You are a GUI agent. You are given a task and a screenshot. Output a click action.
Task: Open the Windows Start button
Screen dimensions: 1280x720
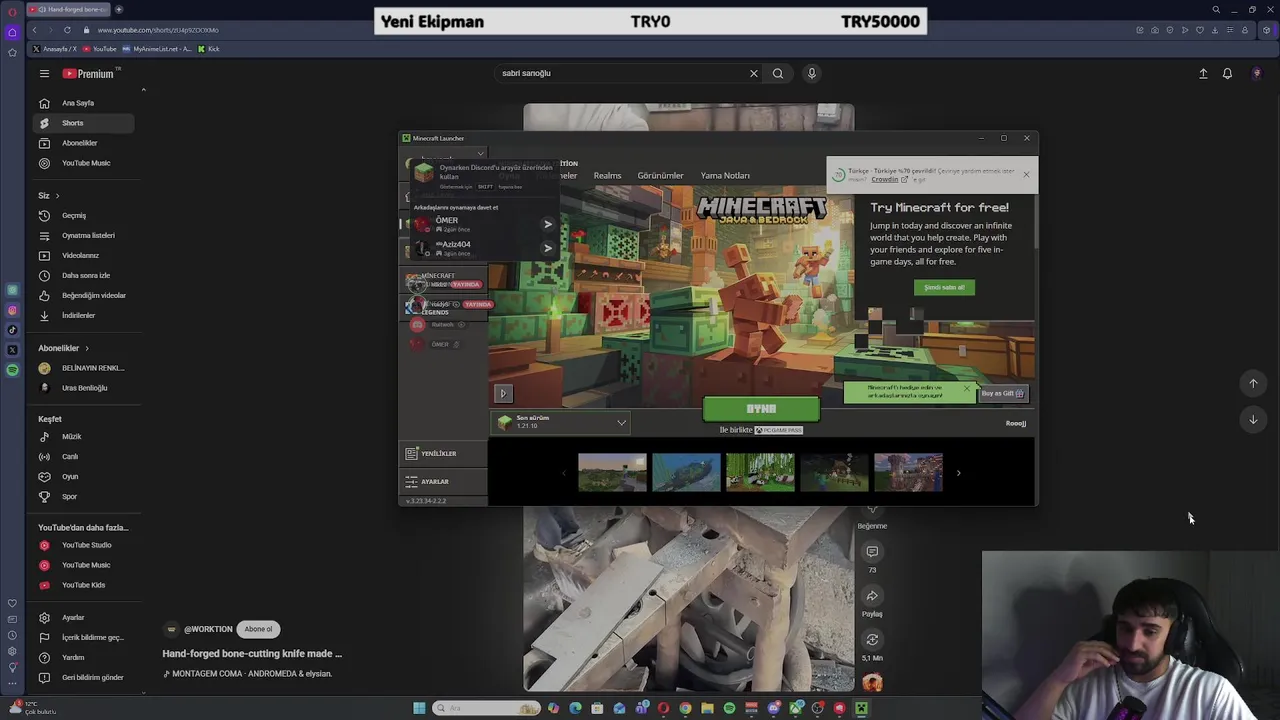(x=419, y=708)
